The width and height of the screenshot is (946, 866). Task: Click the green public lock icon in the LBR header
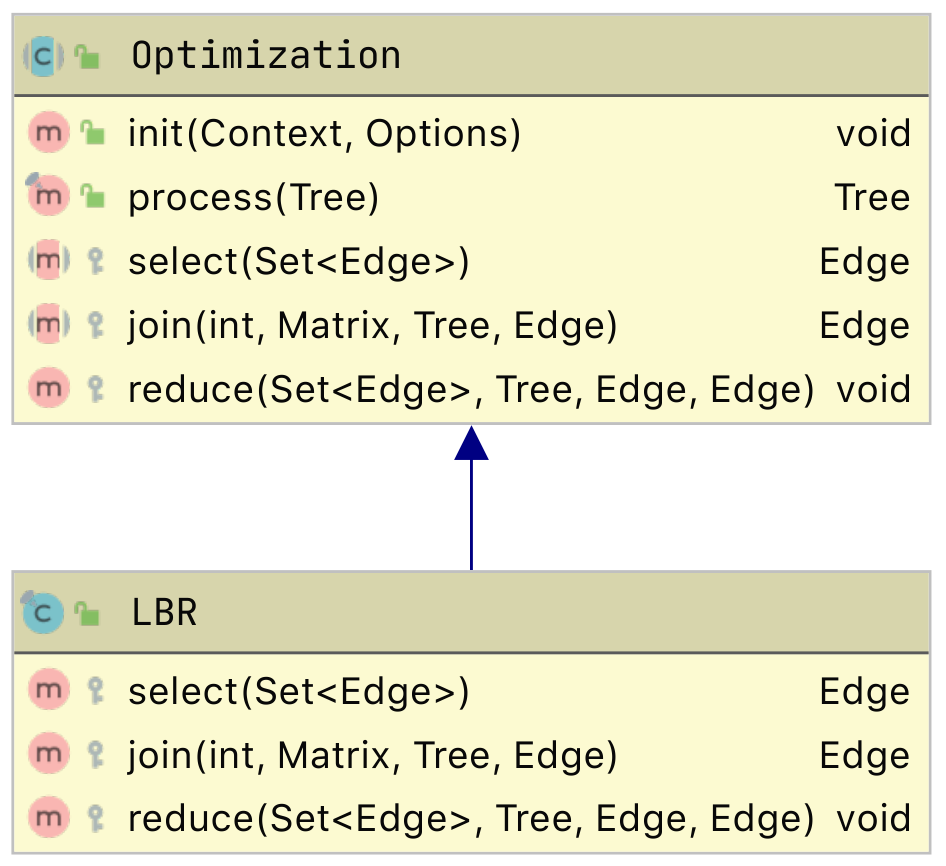coord(87,613)
